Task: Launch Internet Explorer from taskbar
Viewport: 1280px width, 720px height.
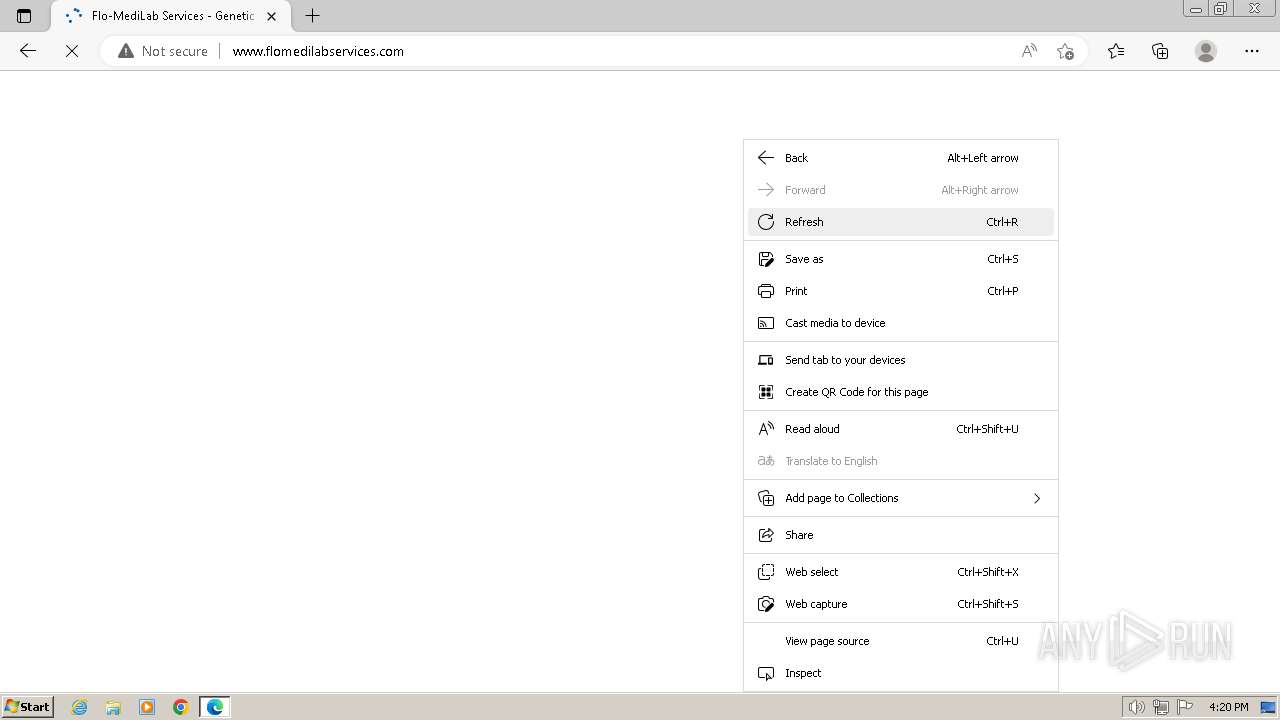Action: [80, 707]
